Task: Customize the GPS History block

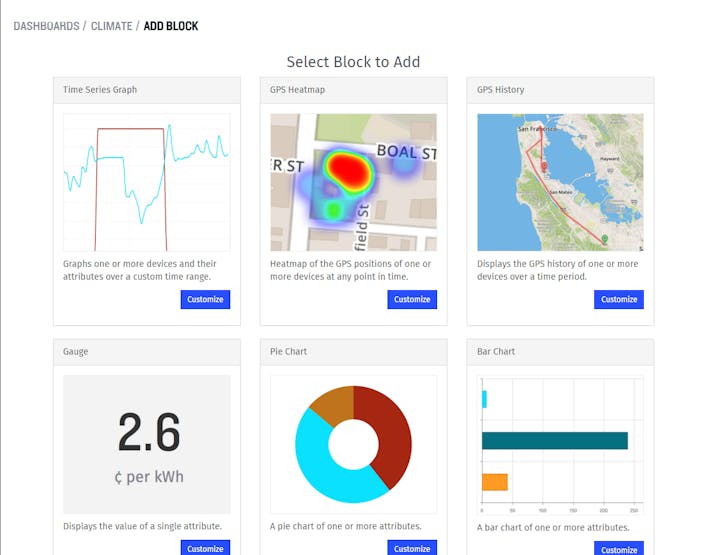Action: (x=619, y=300)
